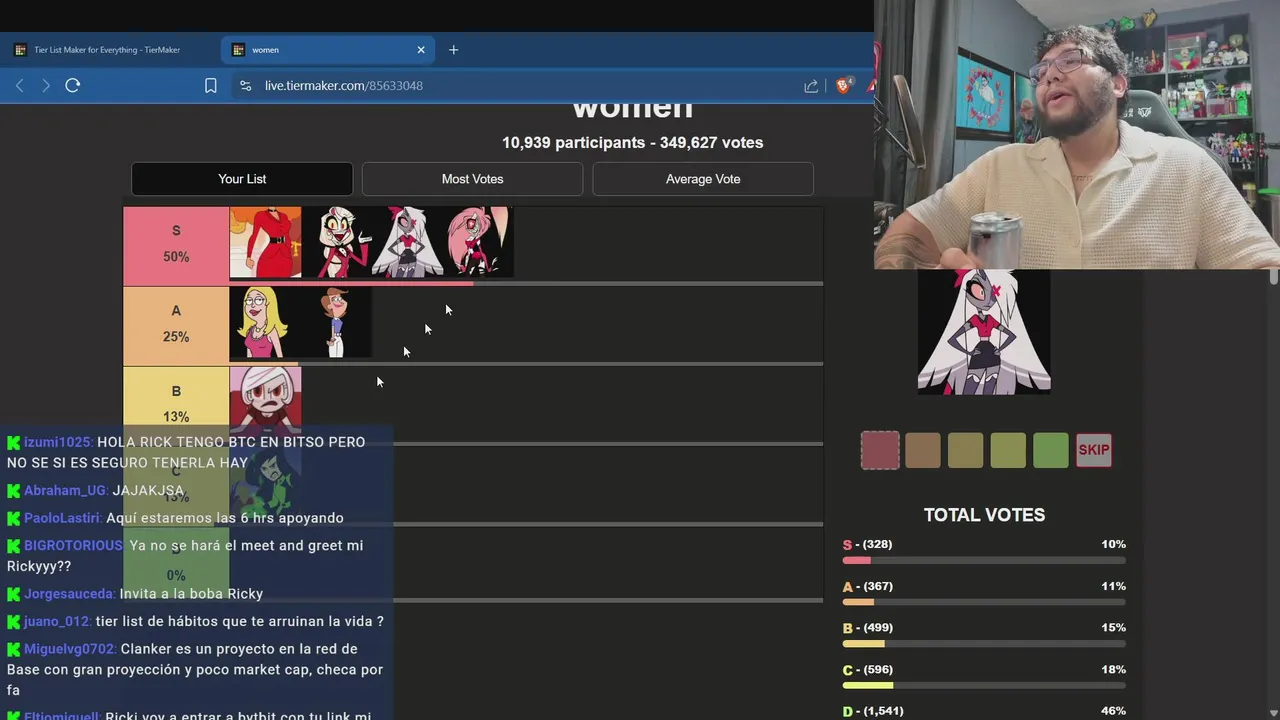Select white-haired moth character in S tier
This screenshot has height=720, width=1280.
[x=407, y=242]
